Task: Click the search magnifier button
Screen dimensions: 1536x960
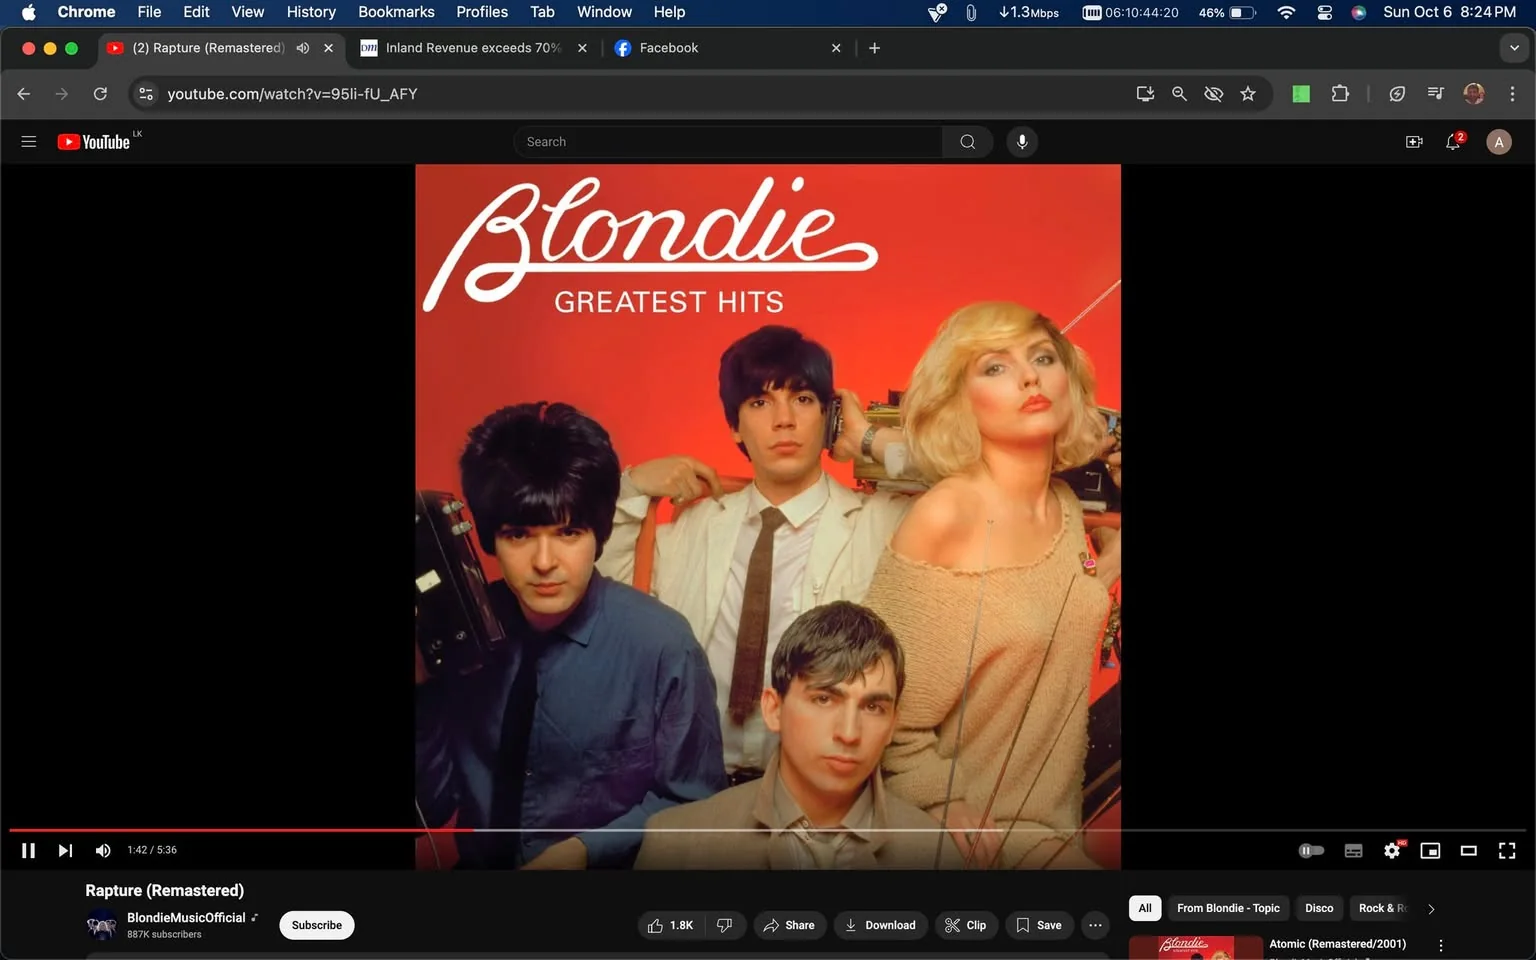Action: 967,142
